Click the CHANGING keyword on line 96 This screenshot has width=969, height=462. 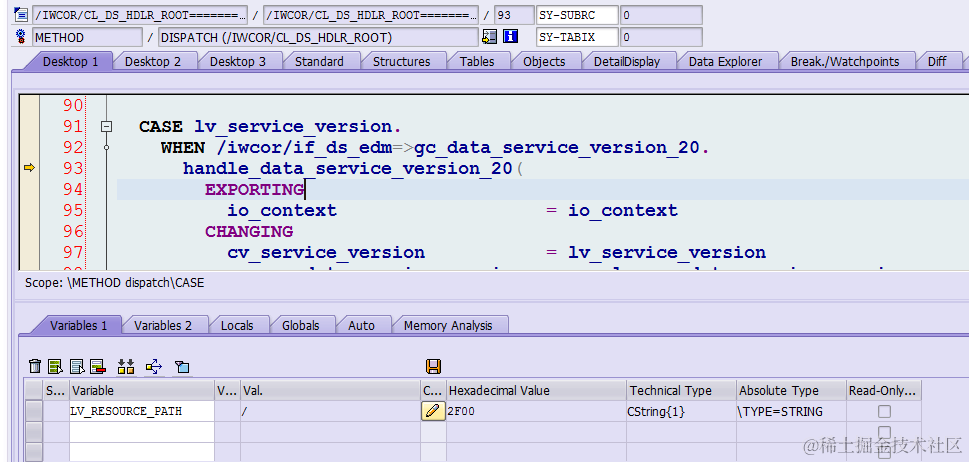[x=249, y=232]
